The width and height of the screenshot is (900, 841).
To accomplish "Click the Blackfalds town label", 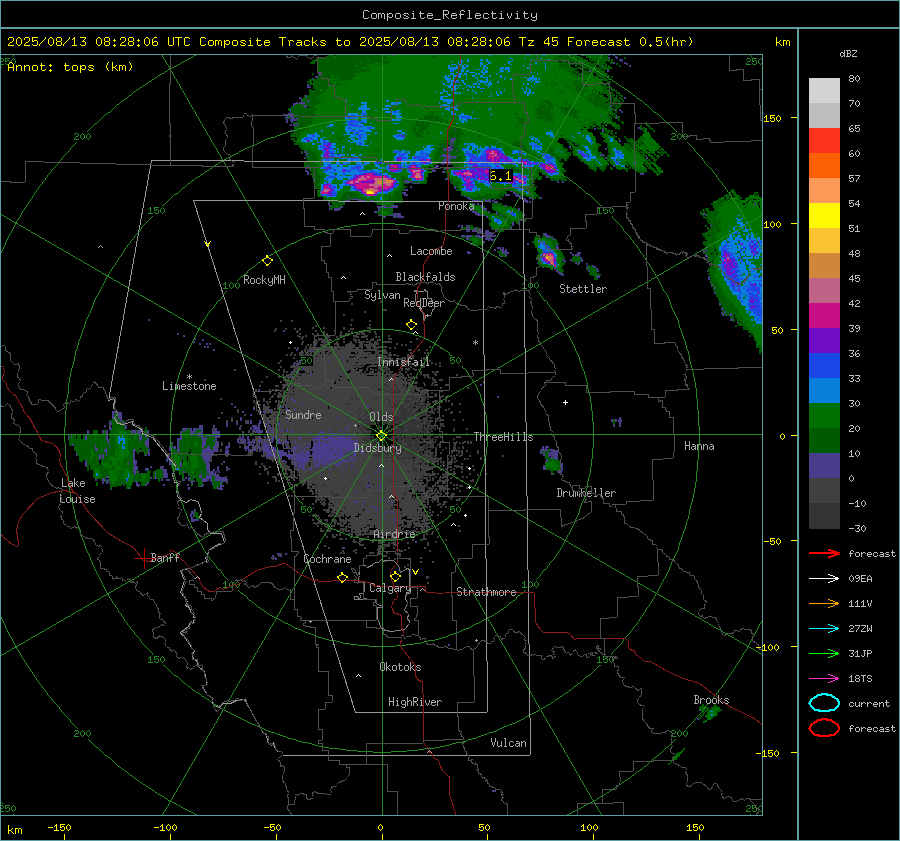I will (x=425, y=277).
